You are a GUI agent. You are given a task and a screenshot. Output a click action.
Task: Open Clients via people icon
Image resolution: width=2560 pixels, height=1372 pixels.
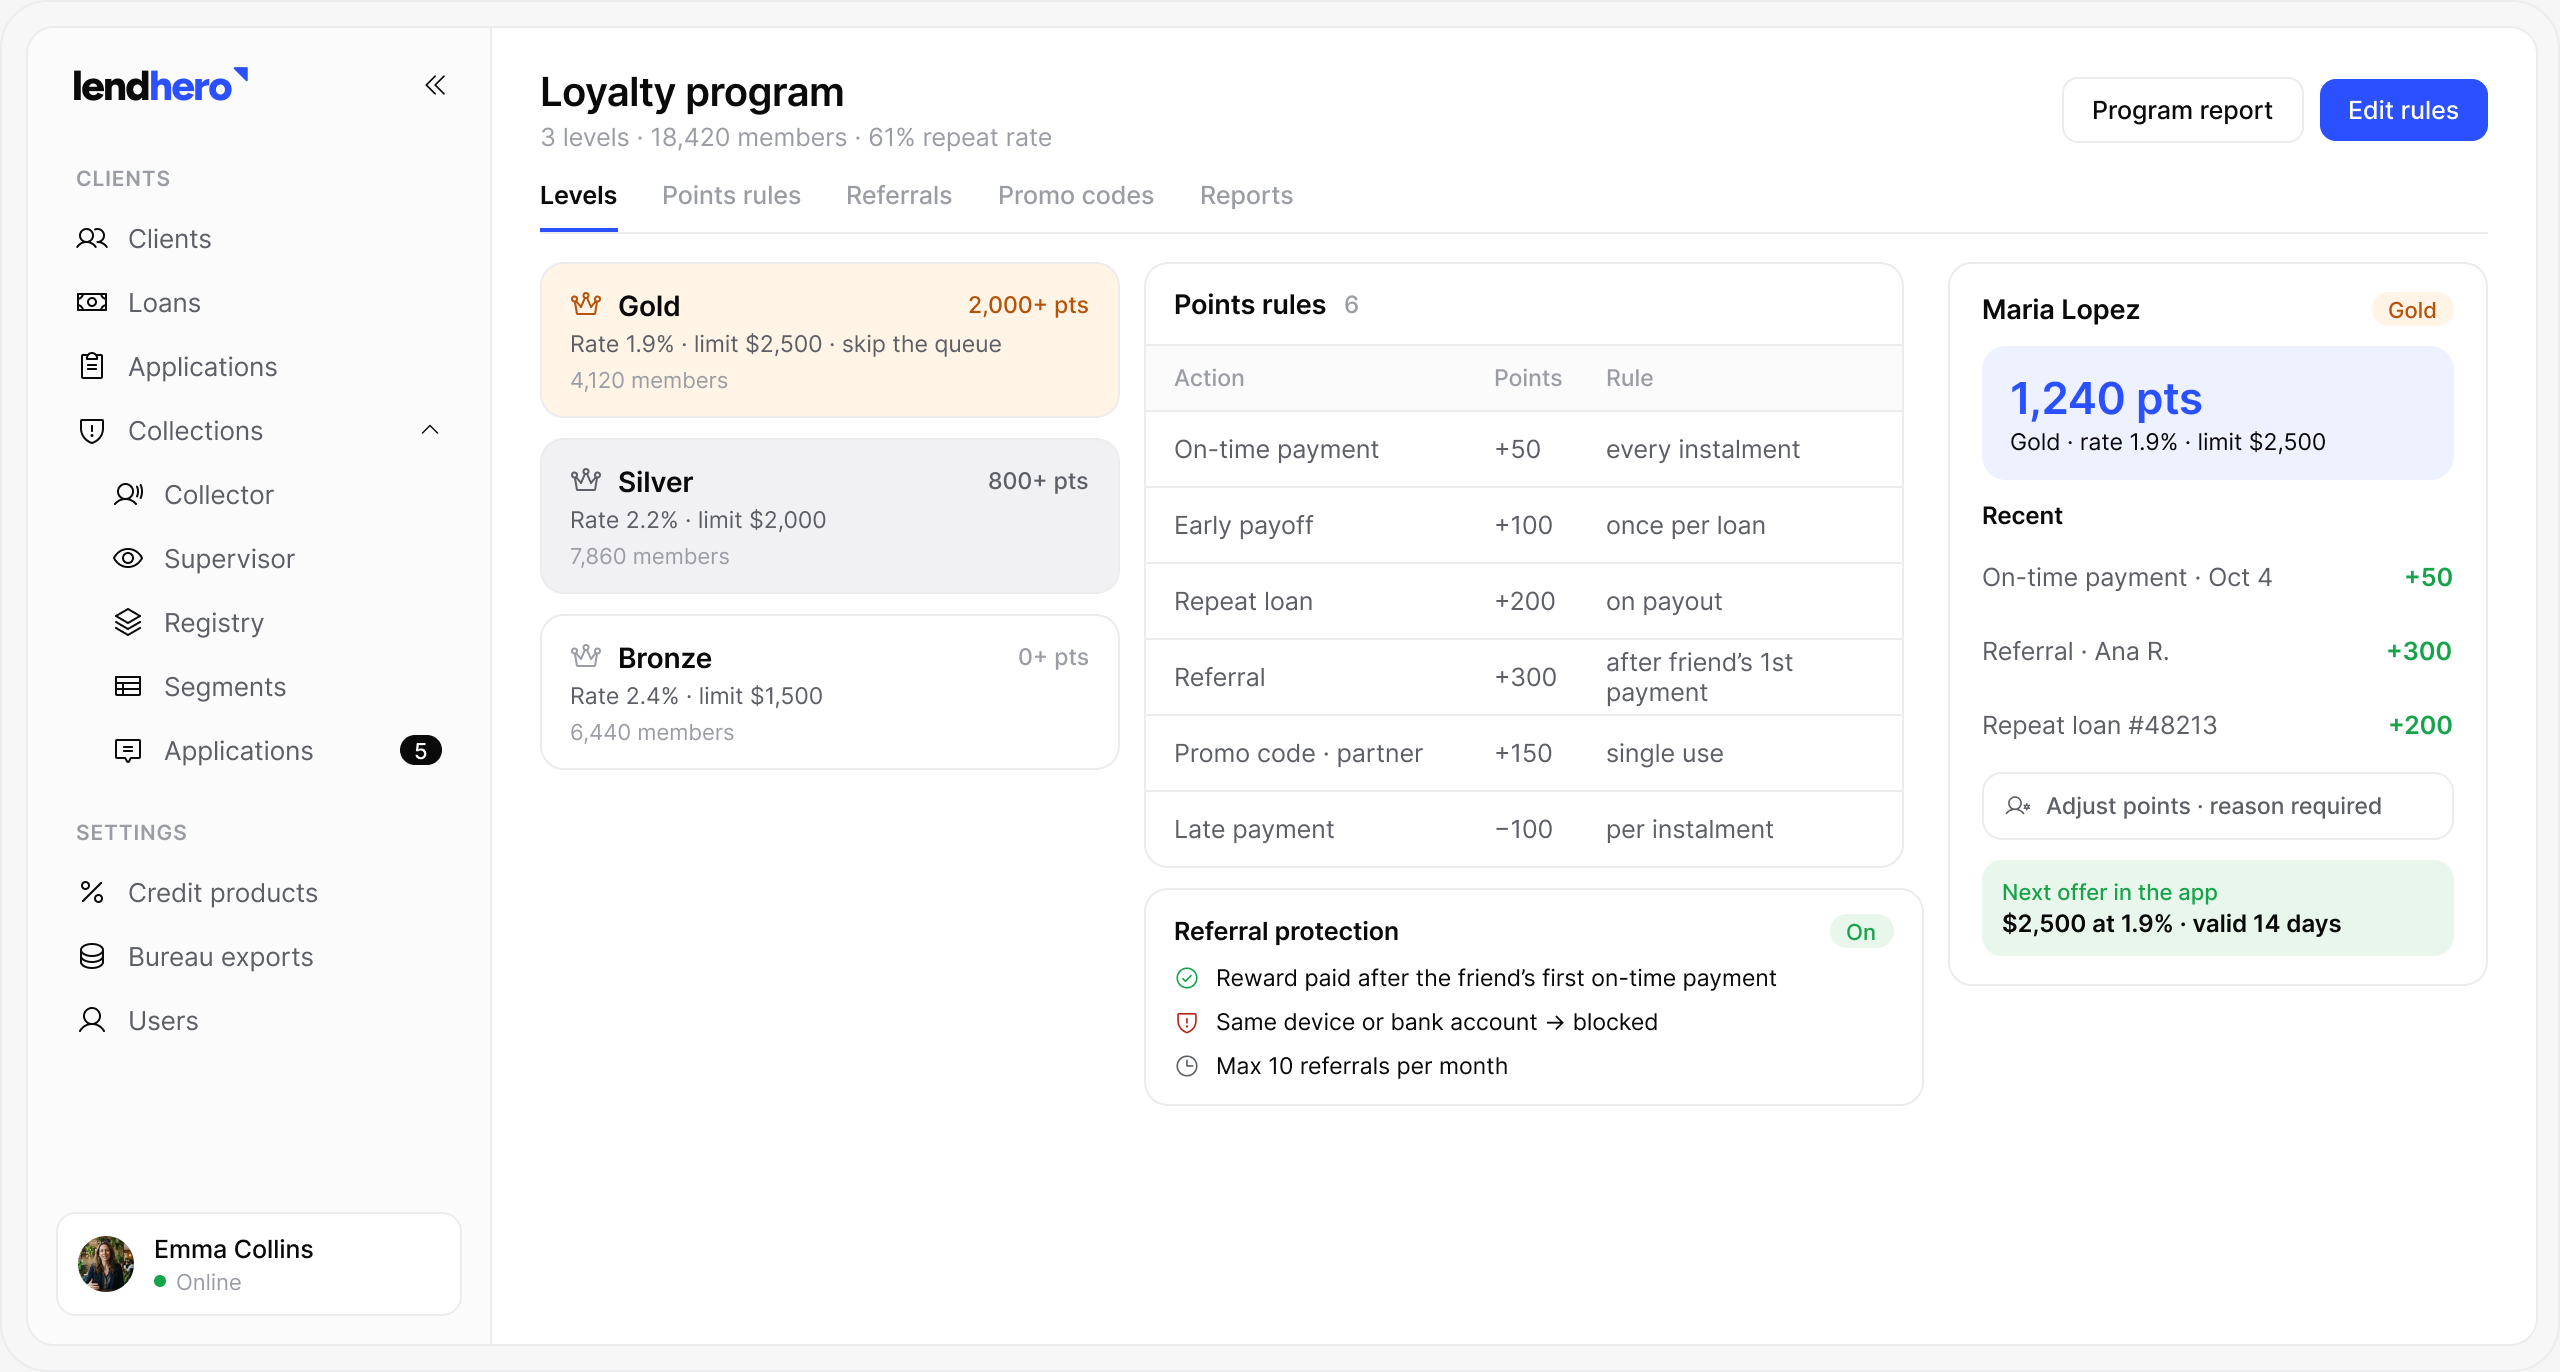coord(92,238)
